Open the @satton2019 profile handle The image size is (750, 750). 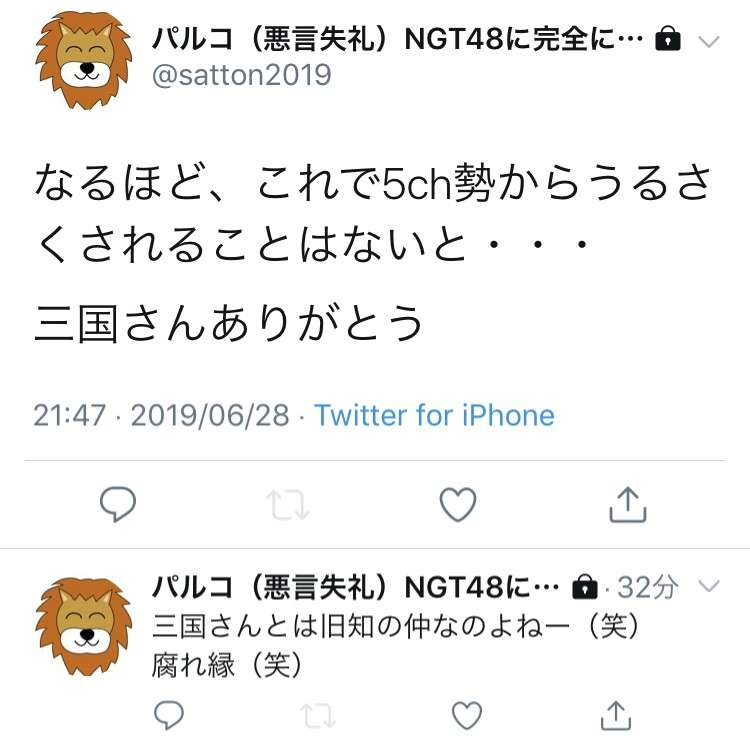pos(242,75)
